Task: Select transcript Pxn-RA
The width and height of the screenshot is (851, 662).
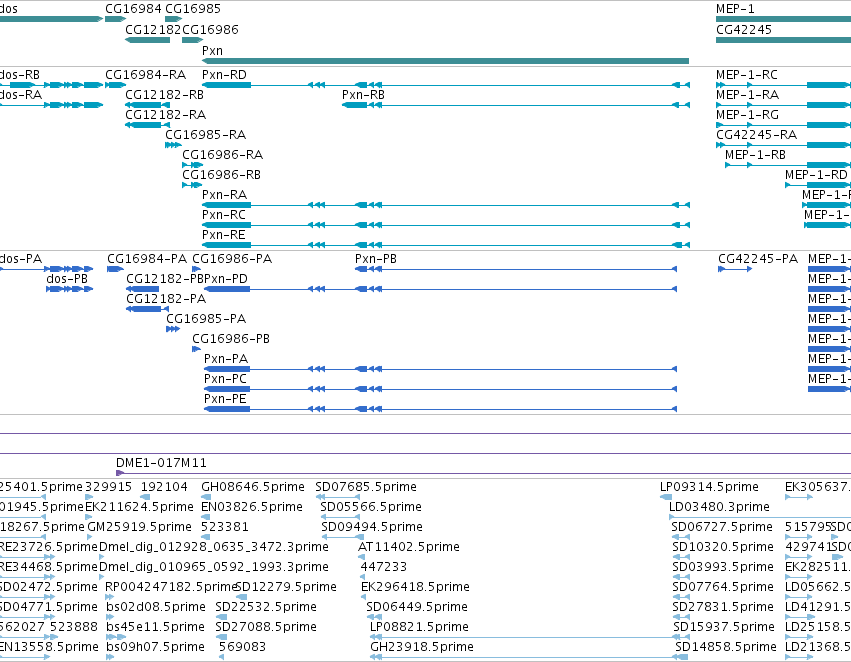Action: (446, 205)
